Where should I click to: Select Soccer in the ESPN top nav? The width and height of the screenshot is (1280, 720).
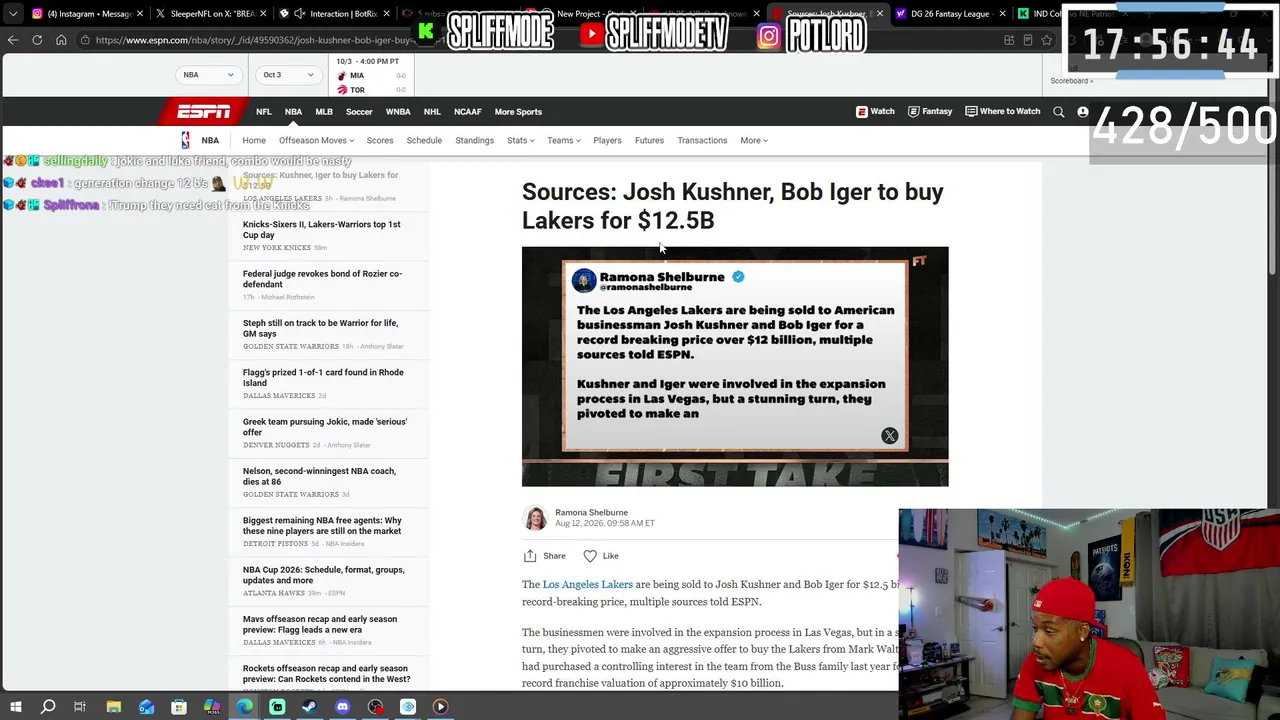tap(359, 112)
